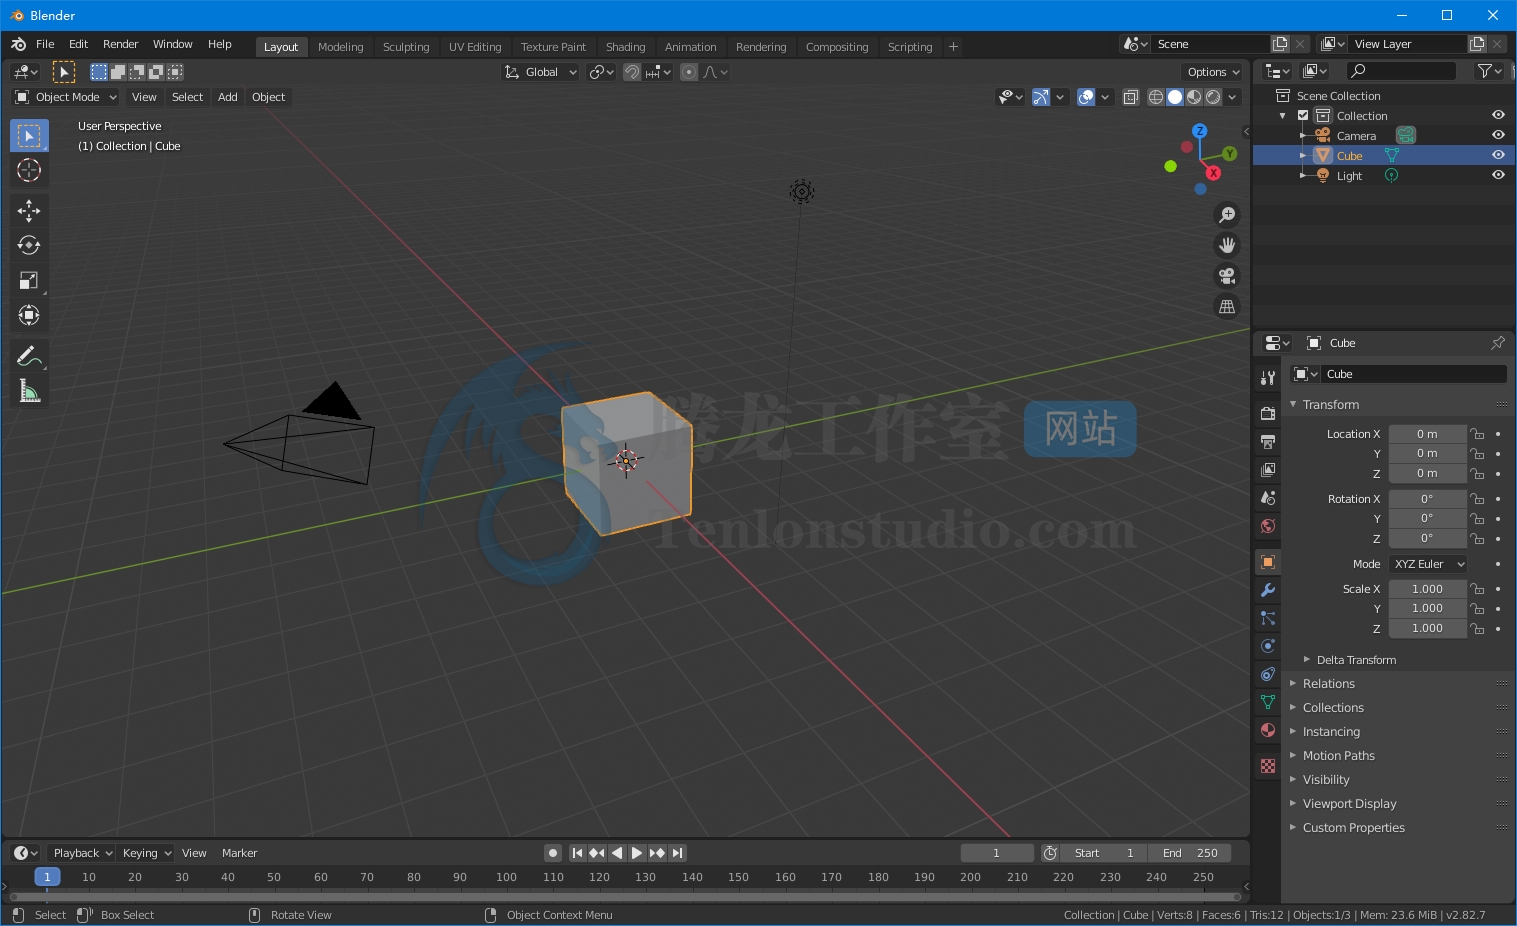The height and width of the screenshot is (926, 1517).
Task: Lock the Location X field
Action: click(1478, 434)
